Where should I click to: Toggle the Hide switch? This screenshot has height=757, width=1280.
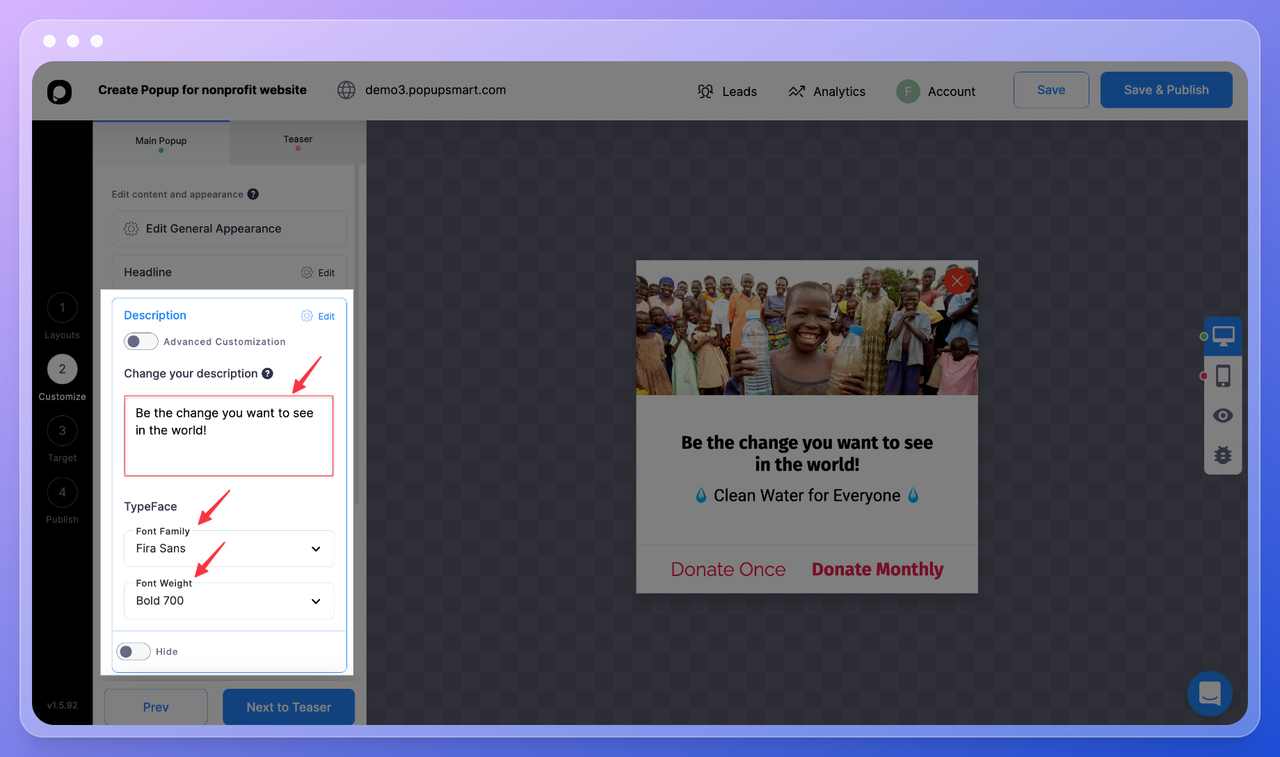(x=134, y=651)
